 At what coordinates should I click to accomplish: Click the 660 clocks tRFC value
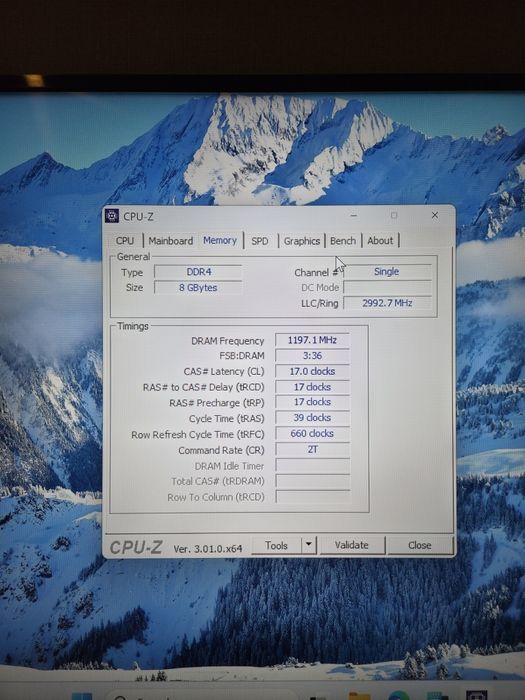pyautogui.click(x=312, y=433)
